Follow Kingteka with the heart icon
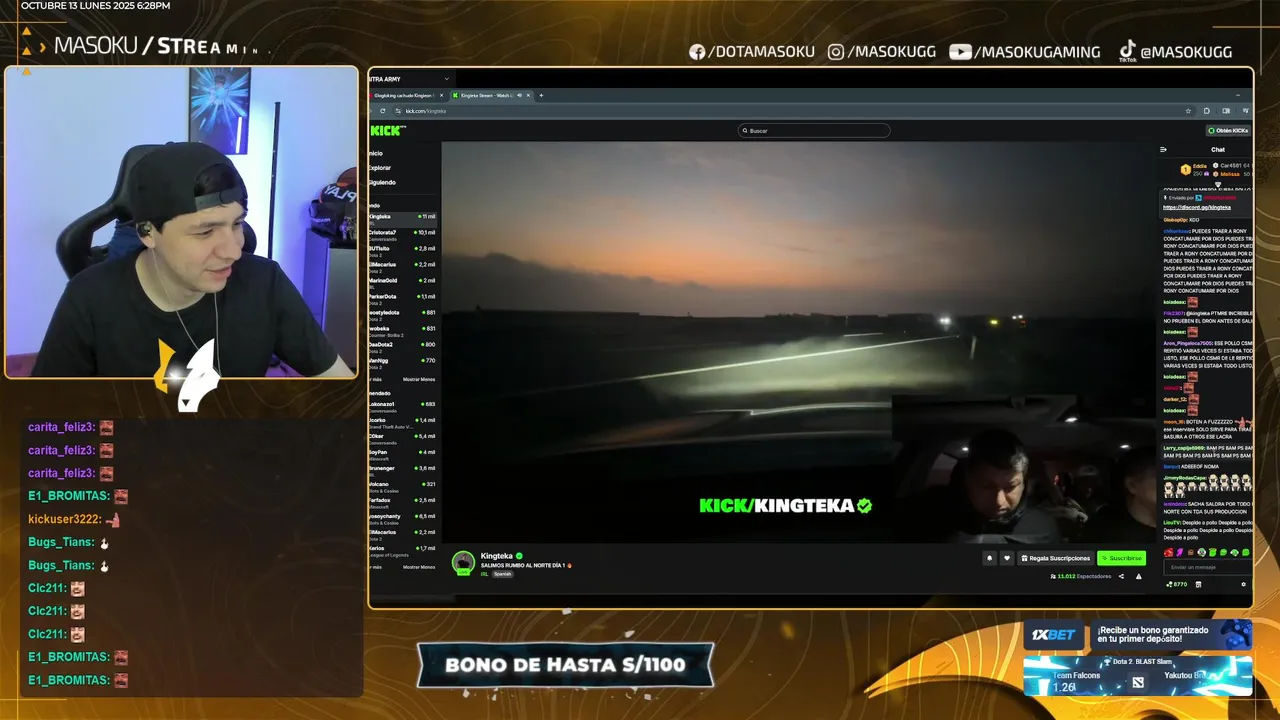1280x720 pixels. click(1007, 558)
